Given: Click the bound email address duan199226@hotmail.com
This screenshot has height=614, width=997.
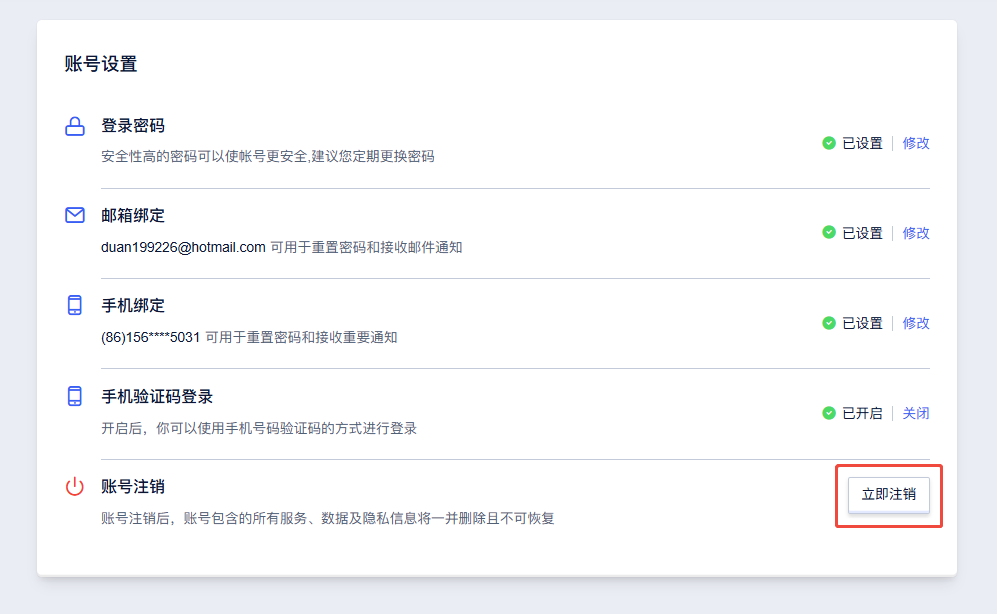Looking at the screenshot, I should 183,247.
